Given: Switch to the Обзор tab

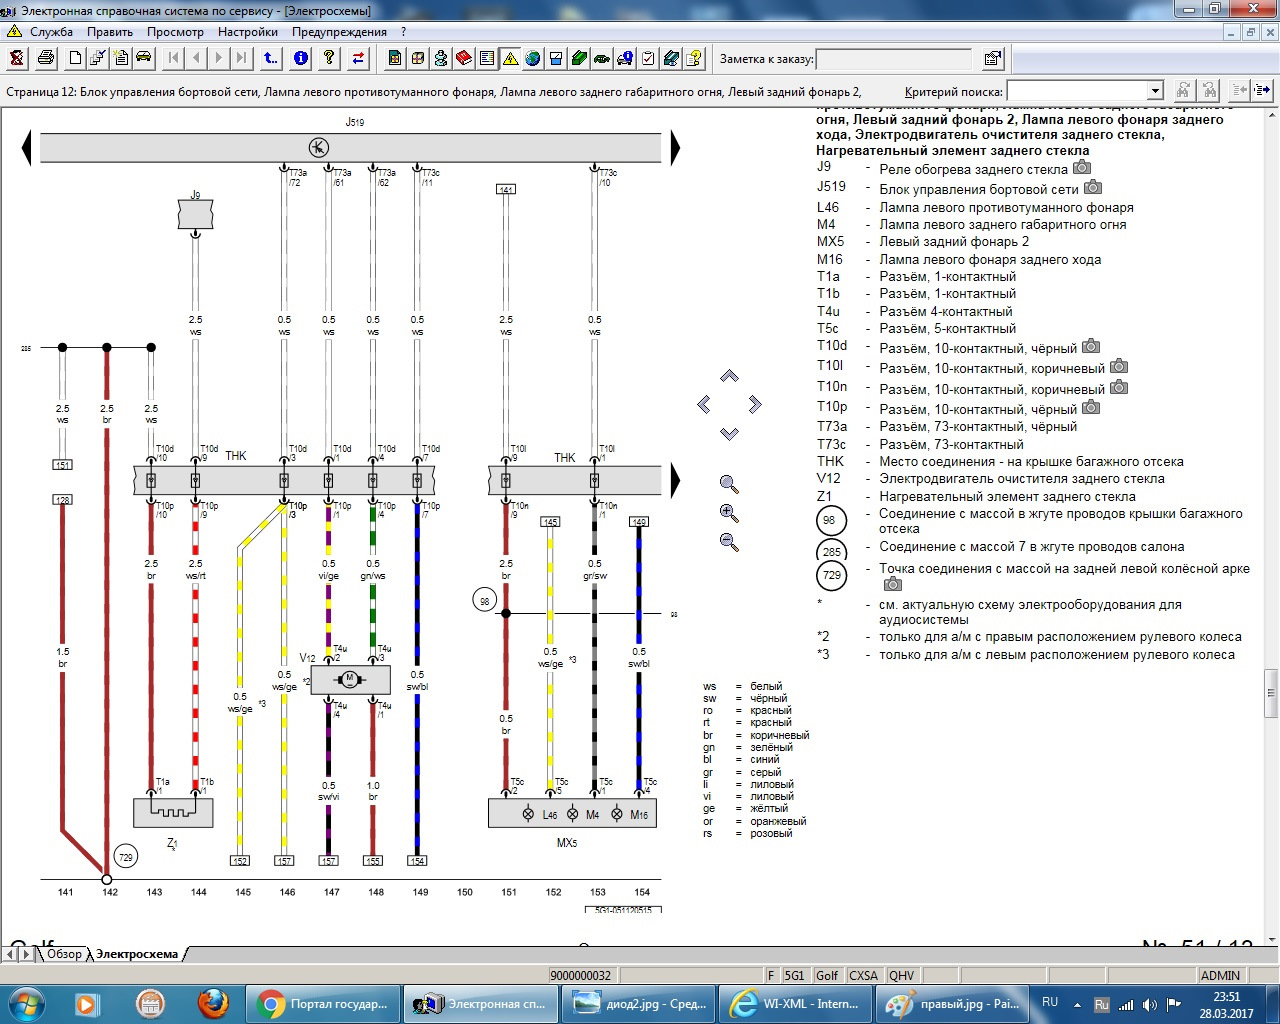Looking at the screenshot, I should coord(64,954).
